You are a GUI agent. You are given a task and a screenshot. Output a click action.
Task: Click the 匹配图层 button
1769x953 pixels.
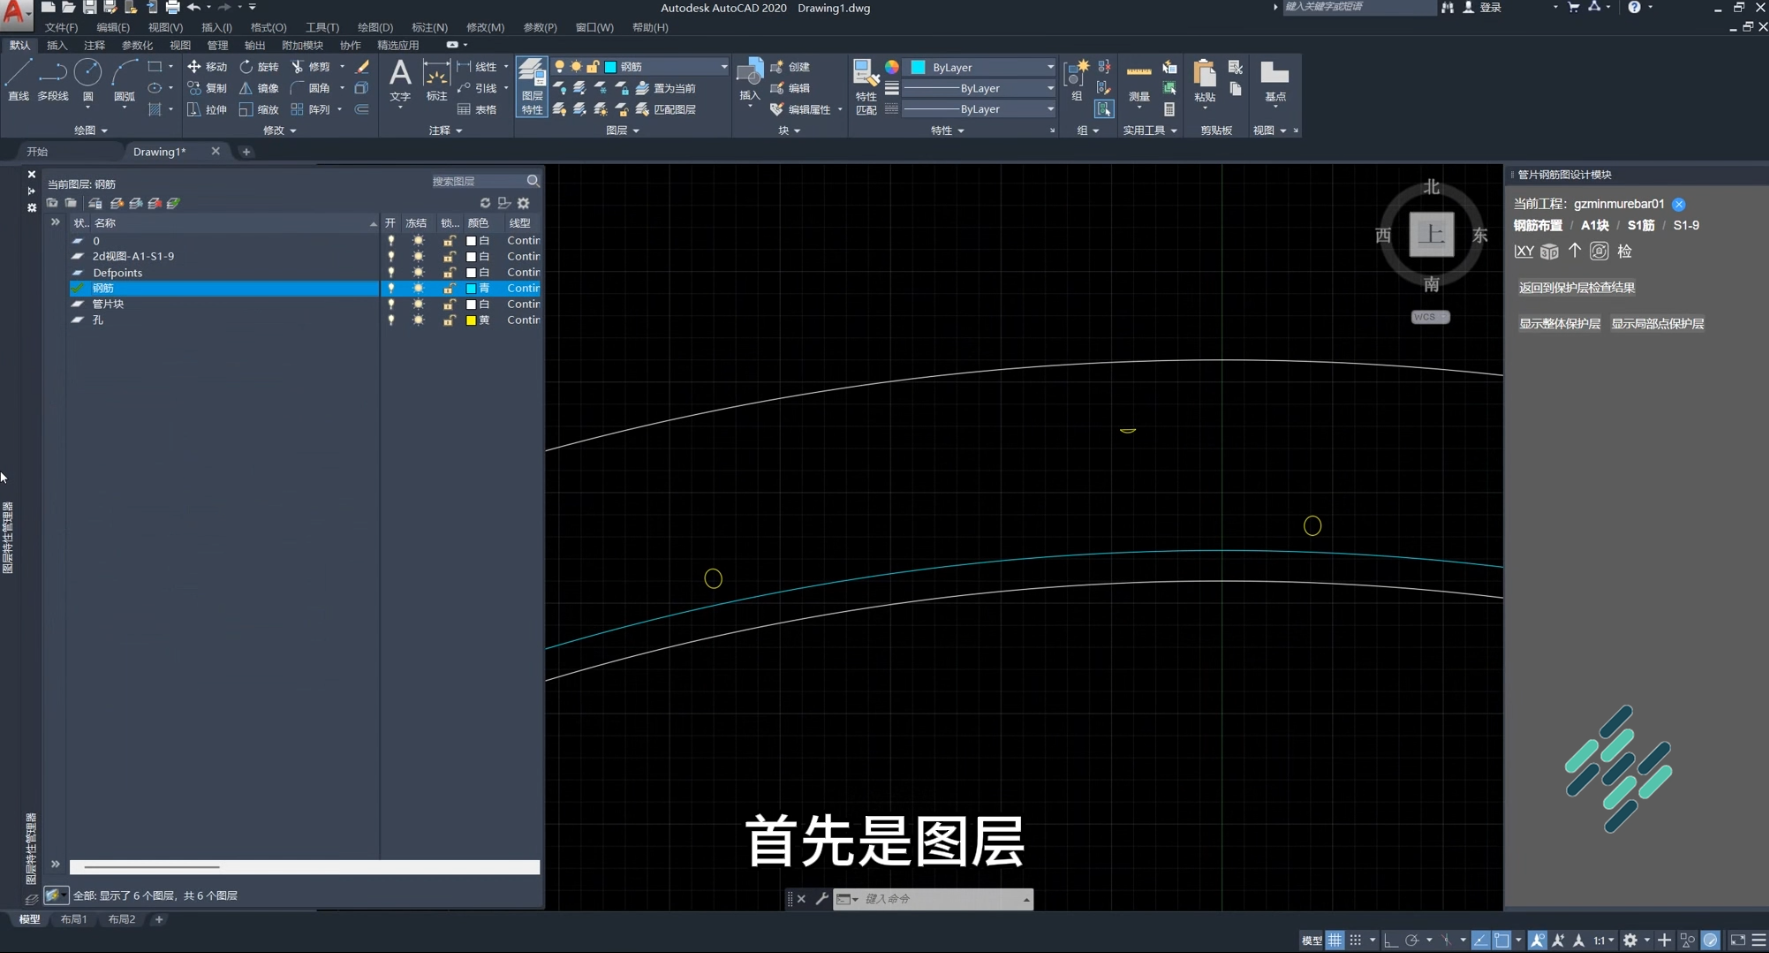tap(666, 109)
